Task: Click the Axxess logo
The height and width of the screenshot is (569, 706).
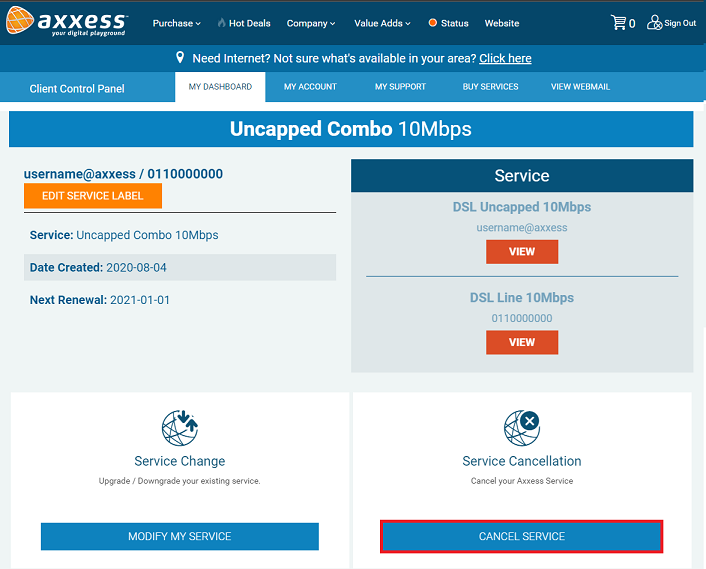Action: [67, 21]
